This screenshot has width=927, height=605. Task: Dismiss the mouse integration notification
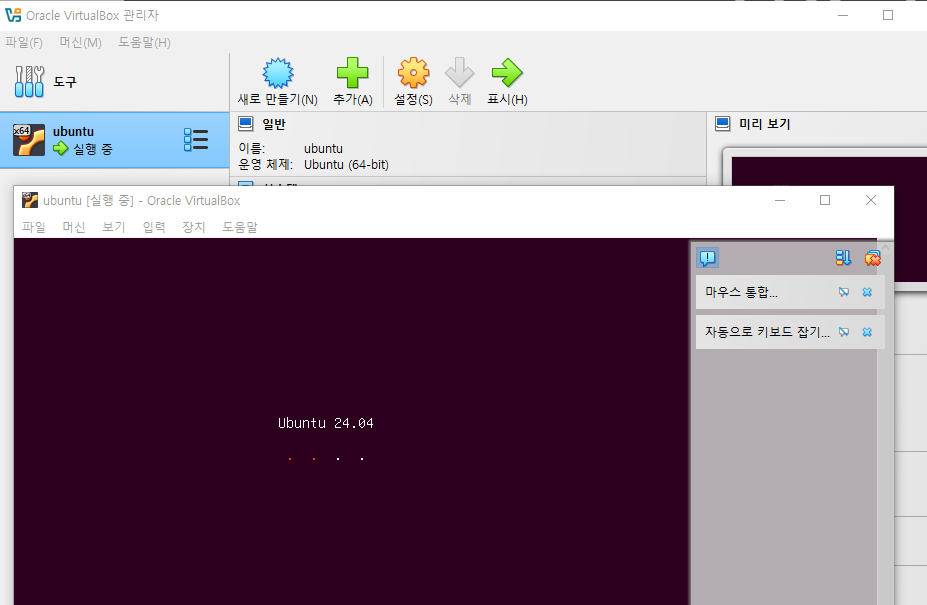[867, 292]
